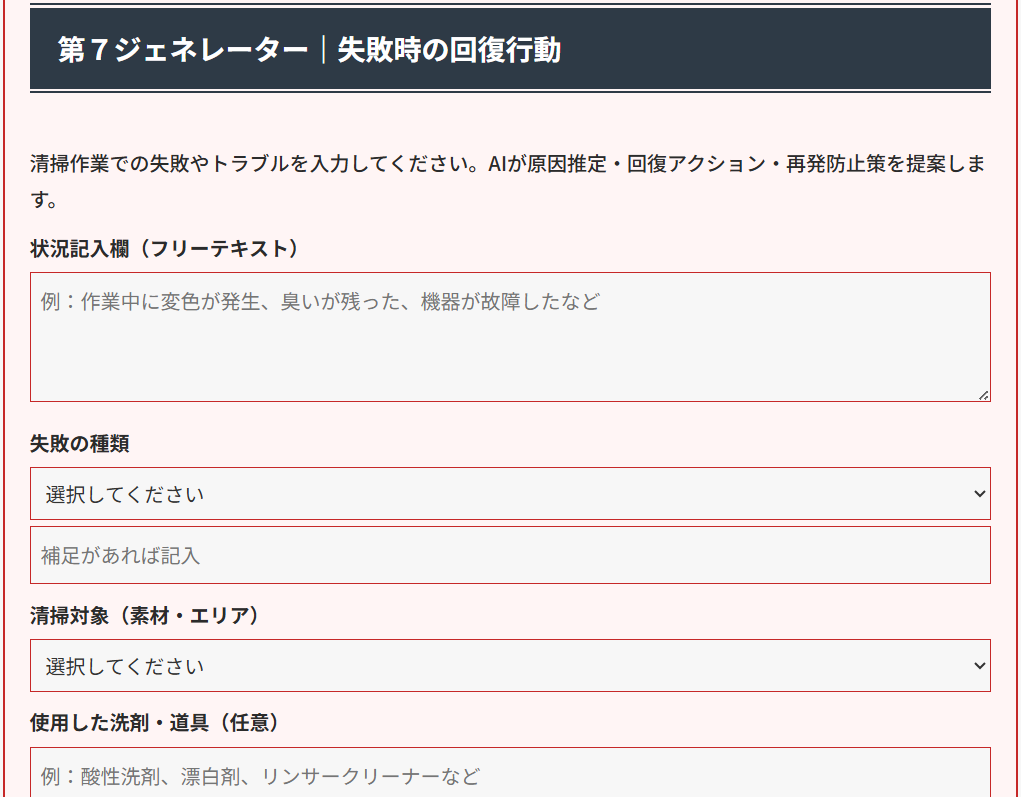Click the 例：作業中に変色が発生 placeholder text
This screenshot has width=1021, height=797.
(x=320, y=301)
